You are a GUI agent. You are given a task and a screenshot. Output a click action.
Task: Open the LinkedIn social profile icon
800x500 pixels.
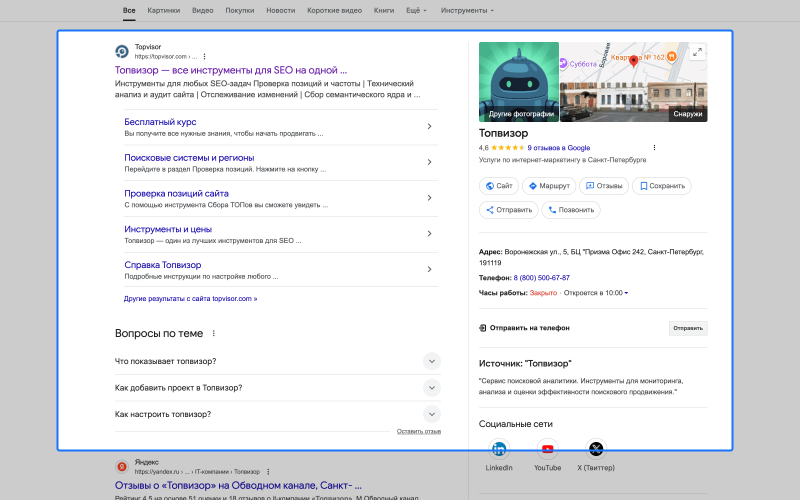[498, 449]
